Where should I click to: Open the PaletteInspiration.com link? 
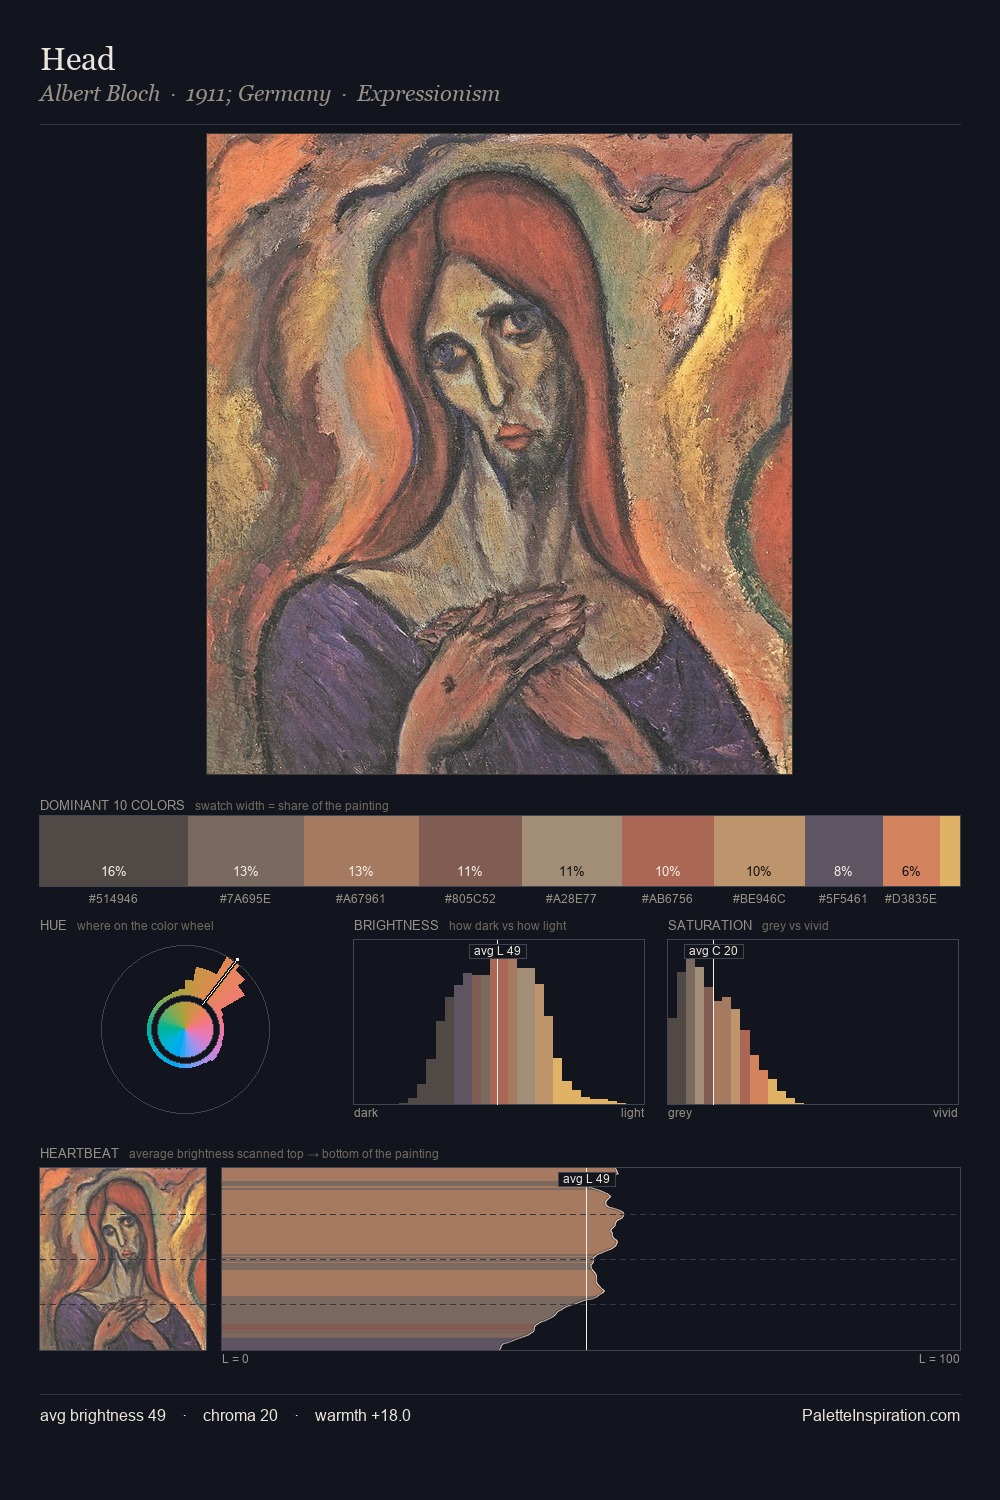pyautogui.click(x=881, y=1415)
